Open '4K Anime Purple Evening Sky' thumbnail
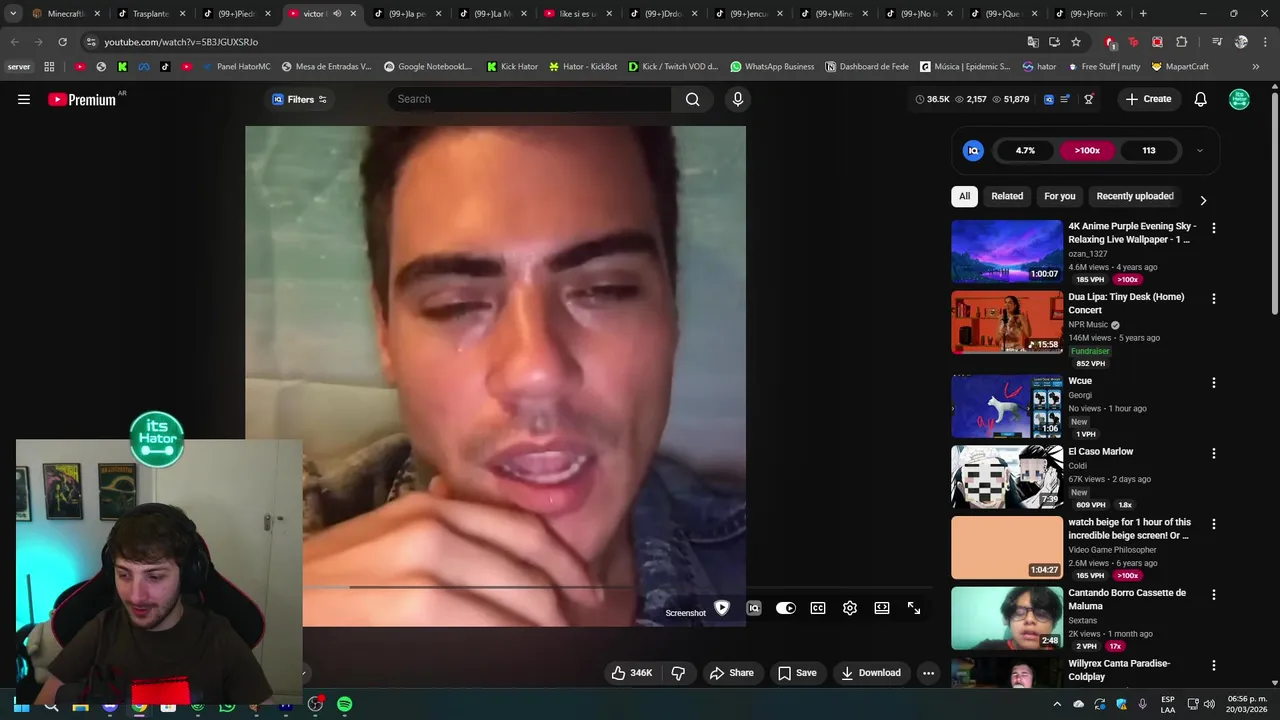 (x=1007, y=252)
